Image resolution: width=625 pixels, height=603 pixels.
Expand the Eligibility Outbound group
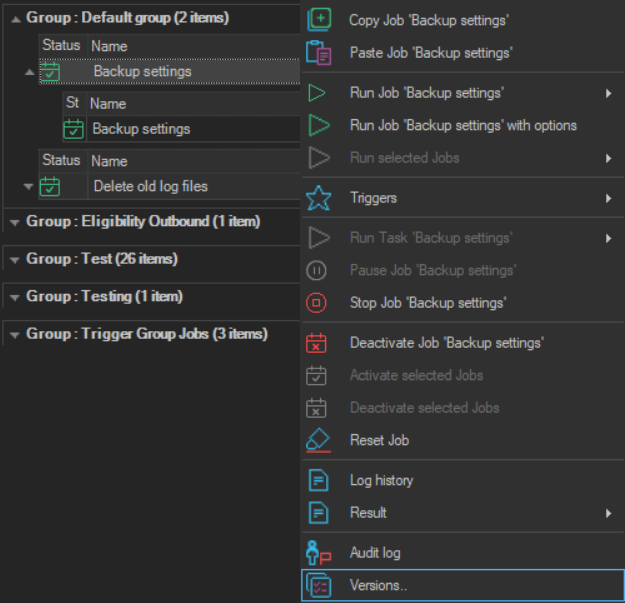click(14, 222)
